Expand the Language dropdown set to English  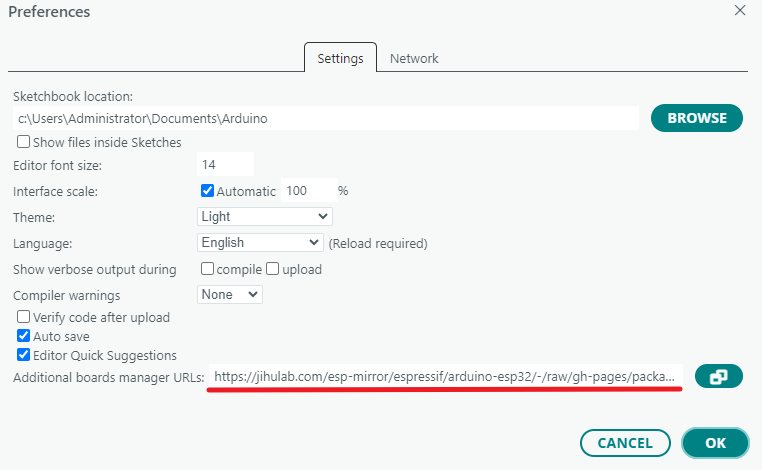260,242
